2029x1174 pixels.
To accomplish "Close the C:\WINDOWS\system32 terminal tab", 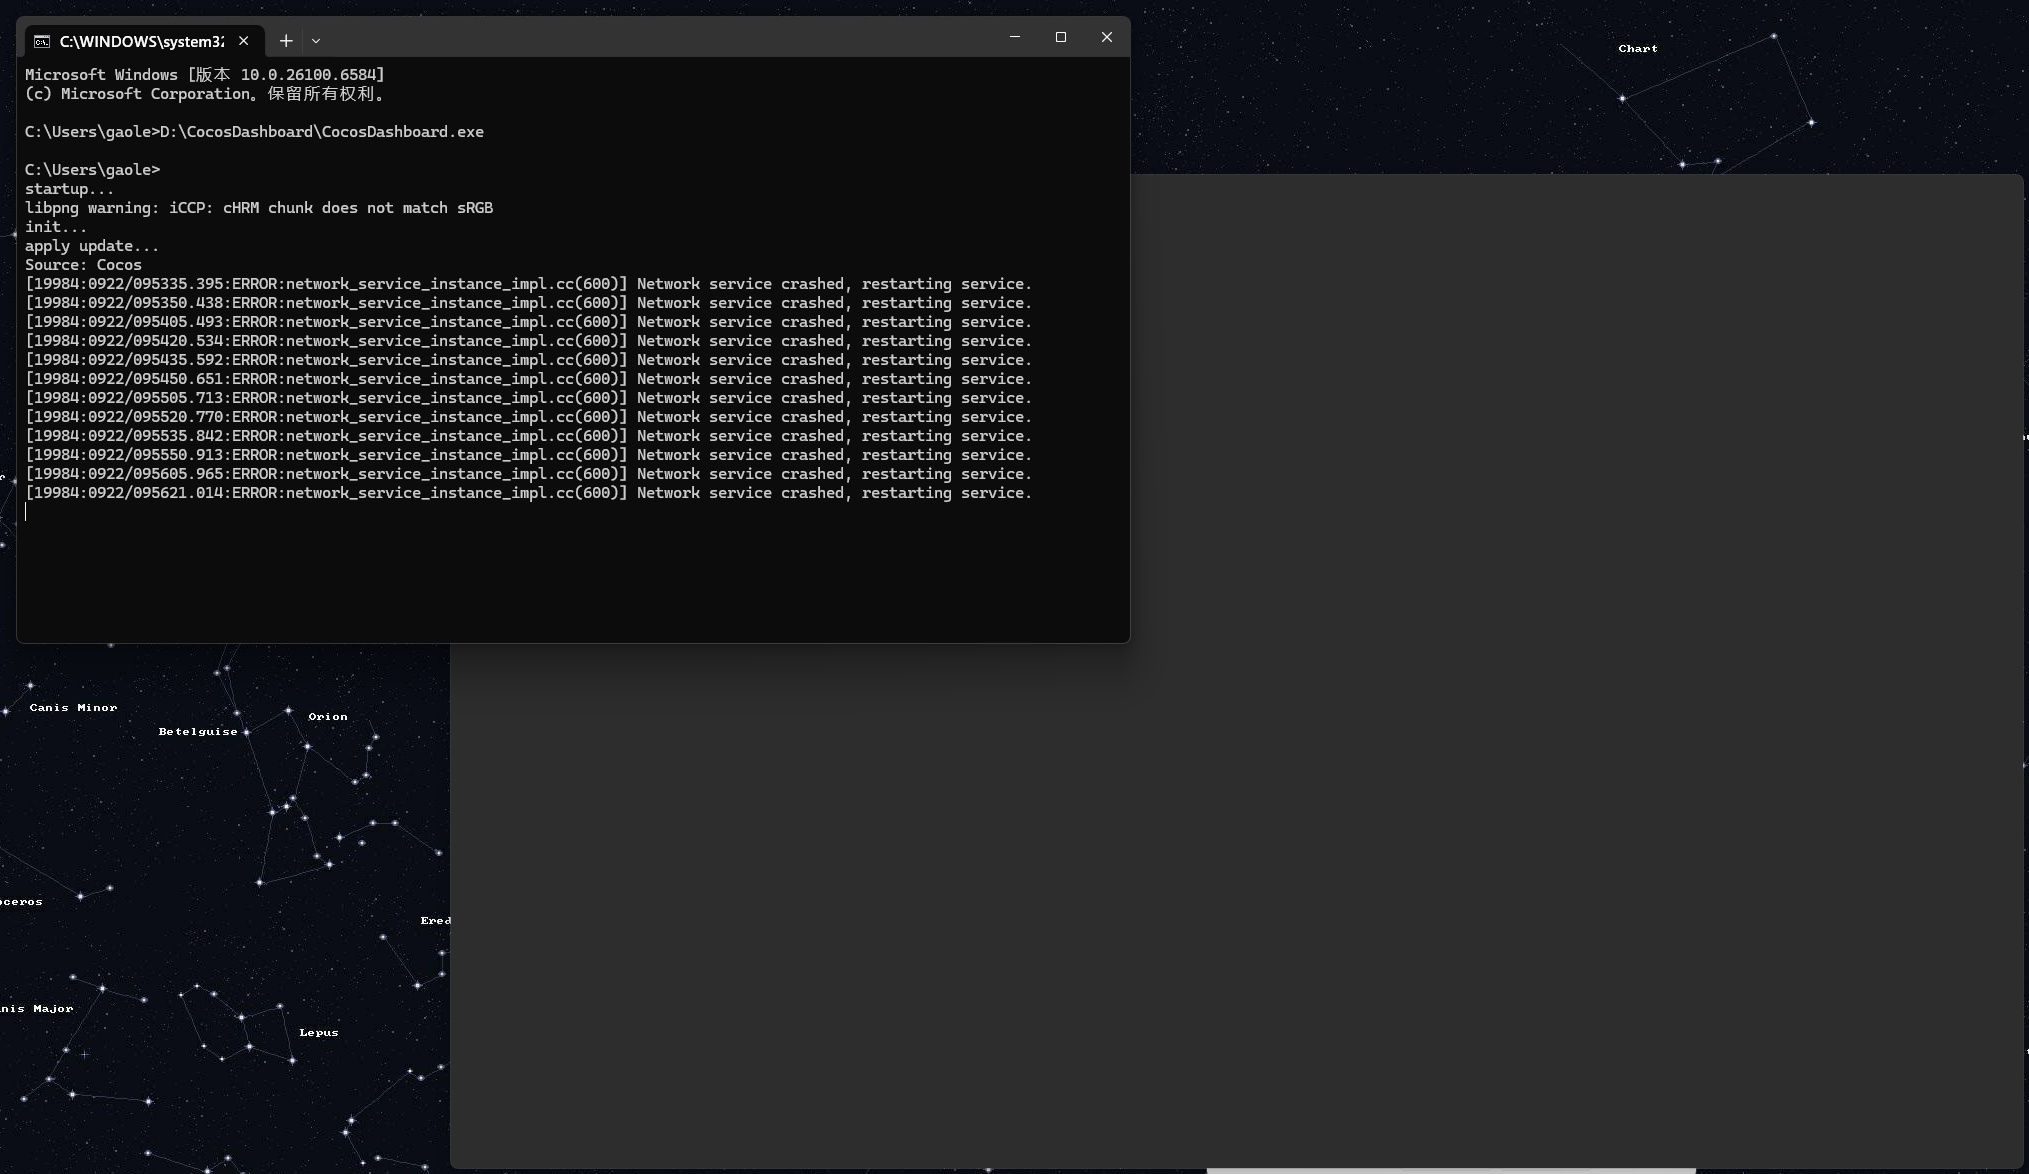I will tap(243, 41).
